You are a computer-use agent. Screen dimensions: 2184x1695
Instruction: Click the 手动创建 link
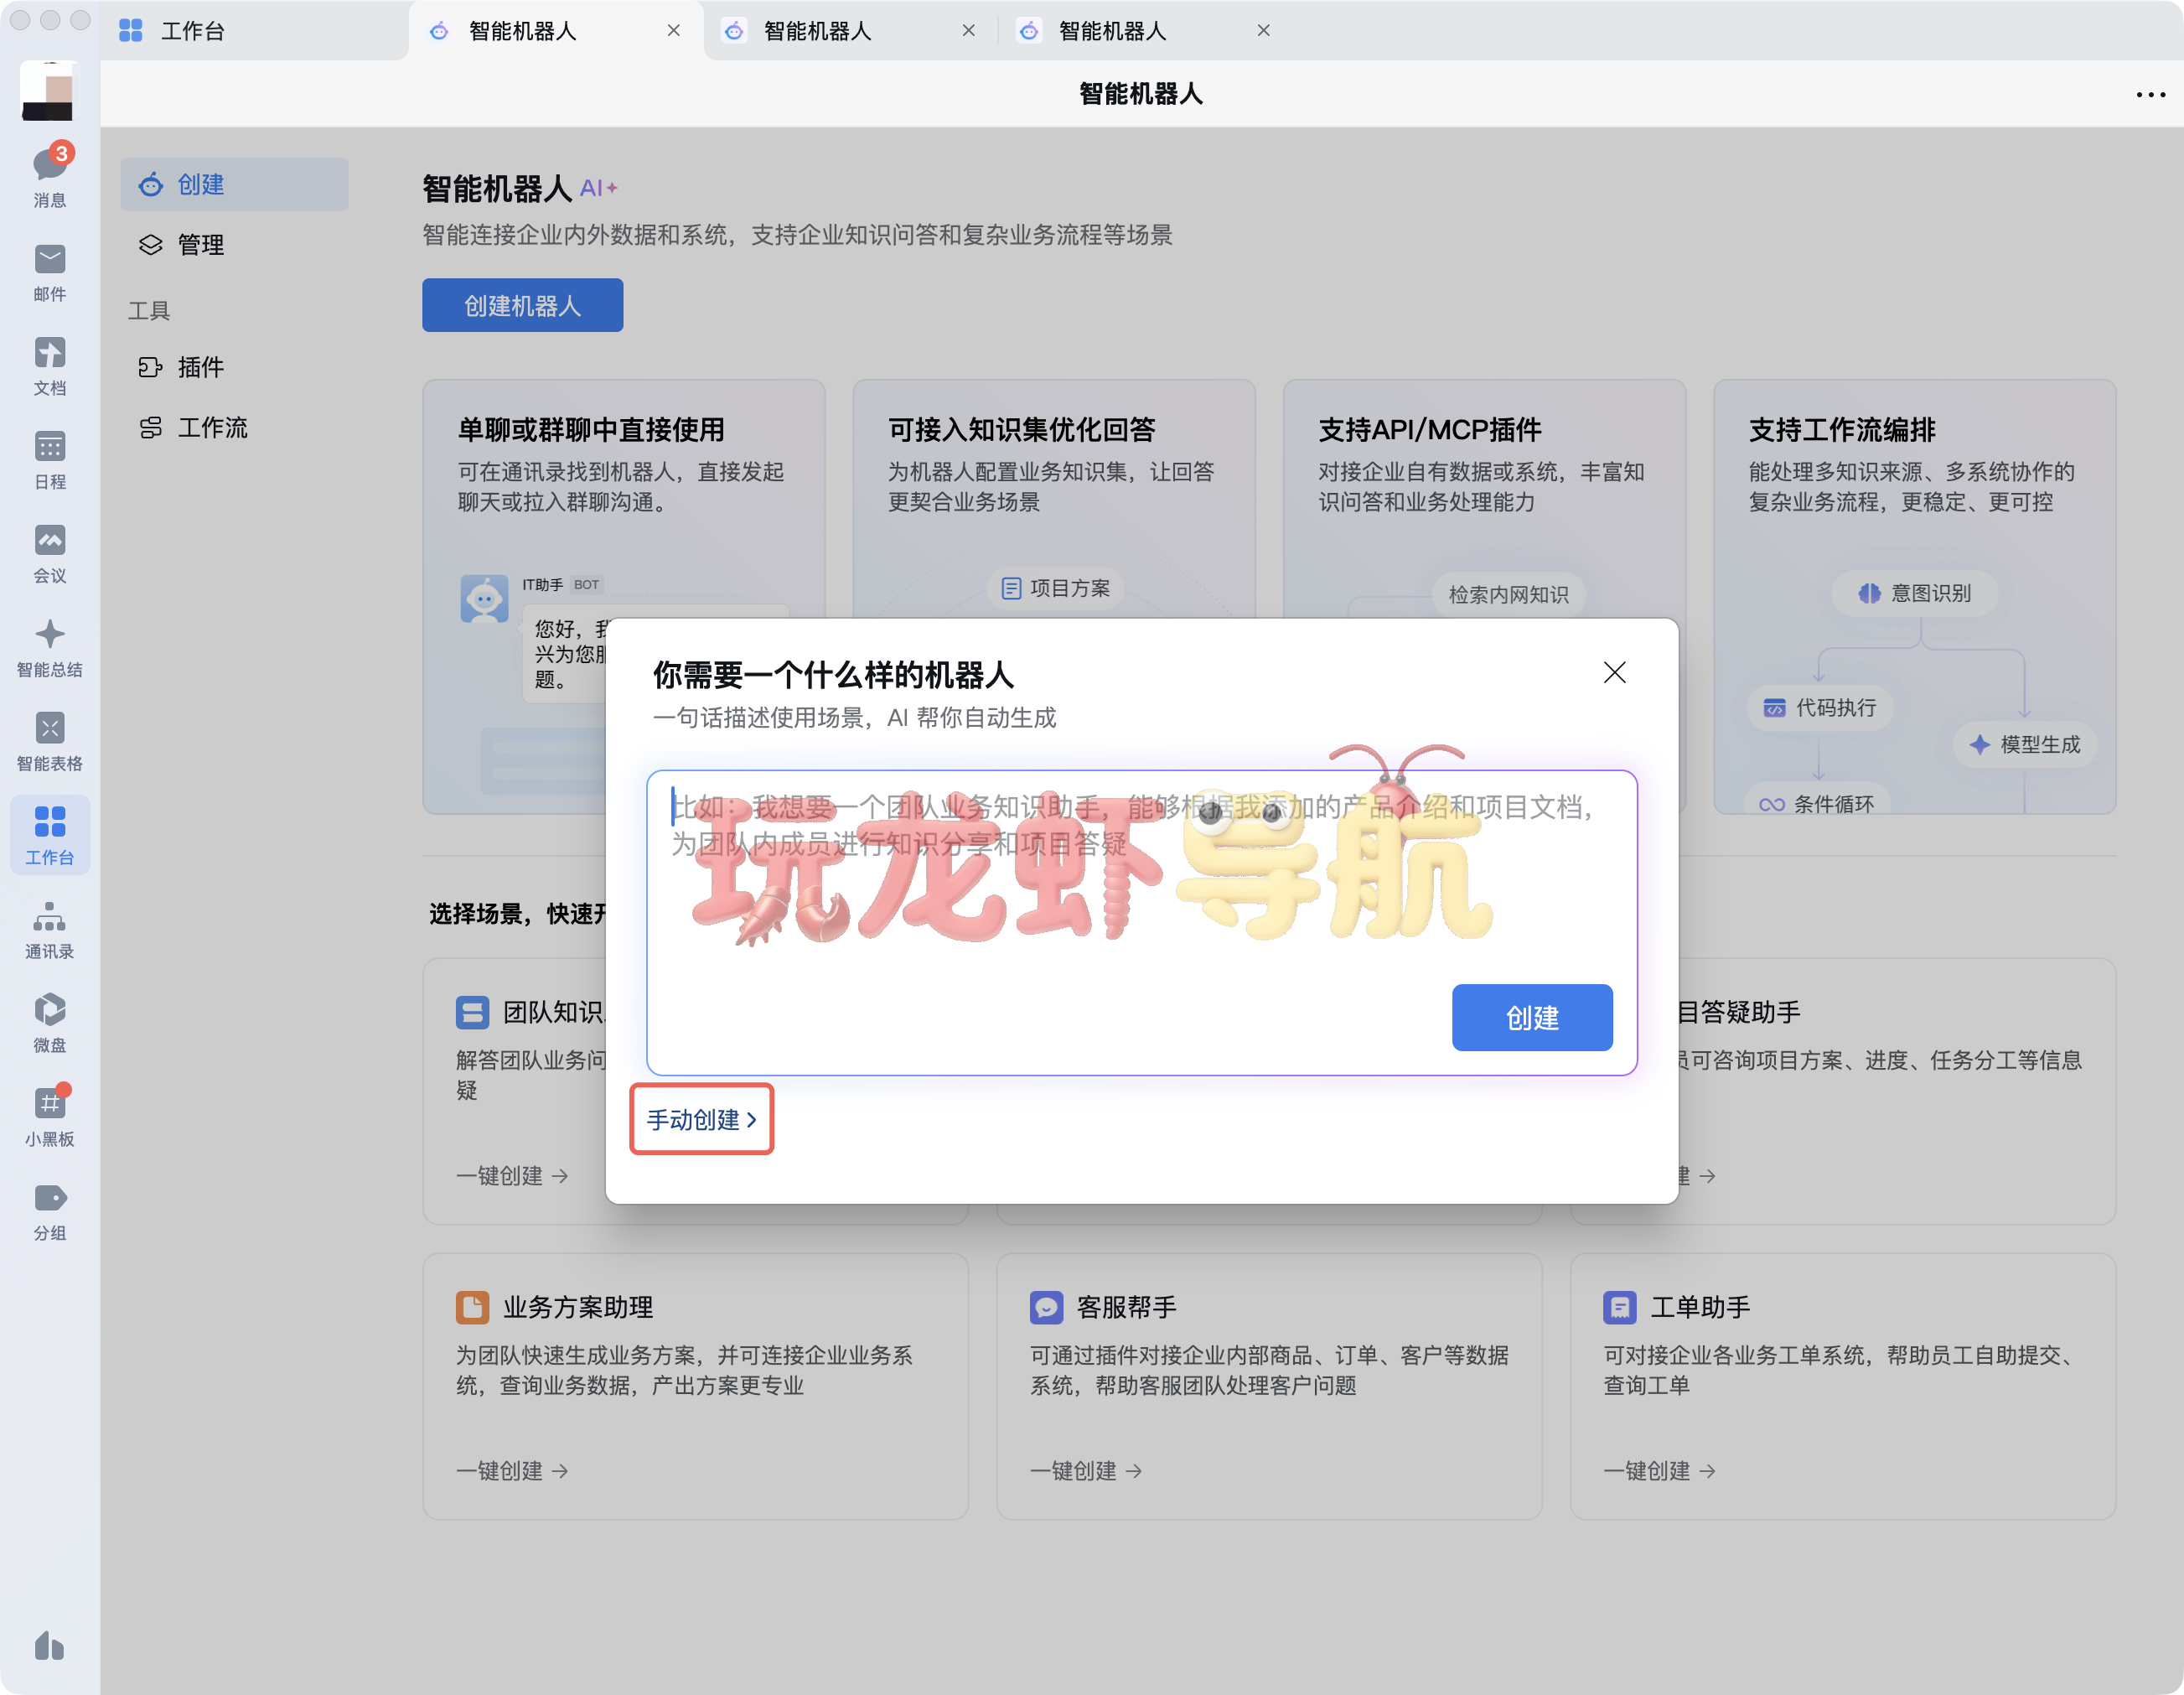pyautogui.click(x=701, y=1119)
